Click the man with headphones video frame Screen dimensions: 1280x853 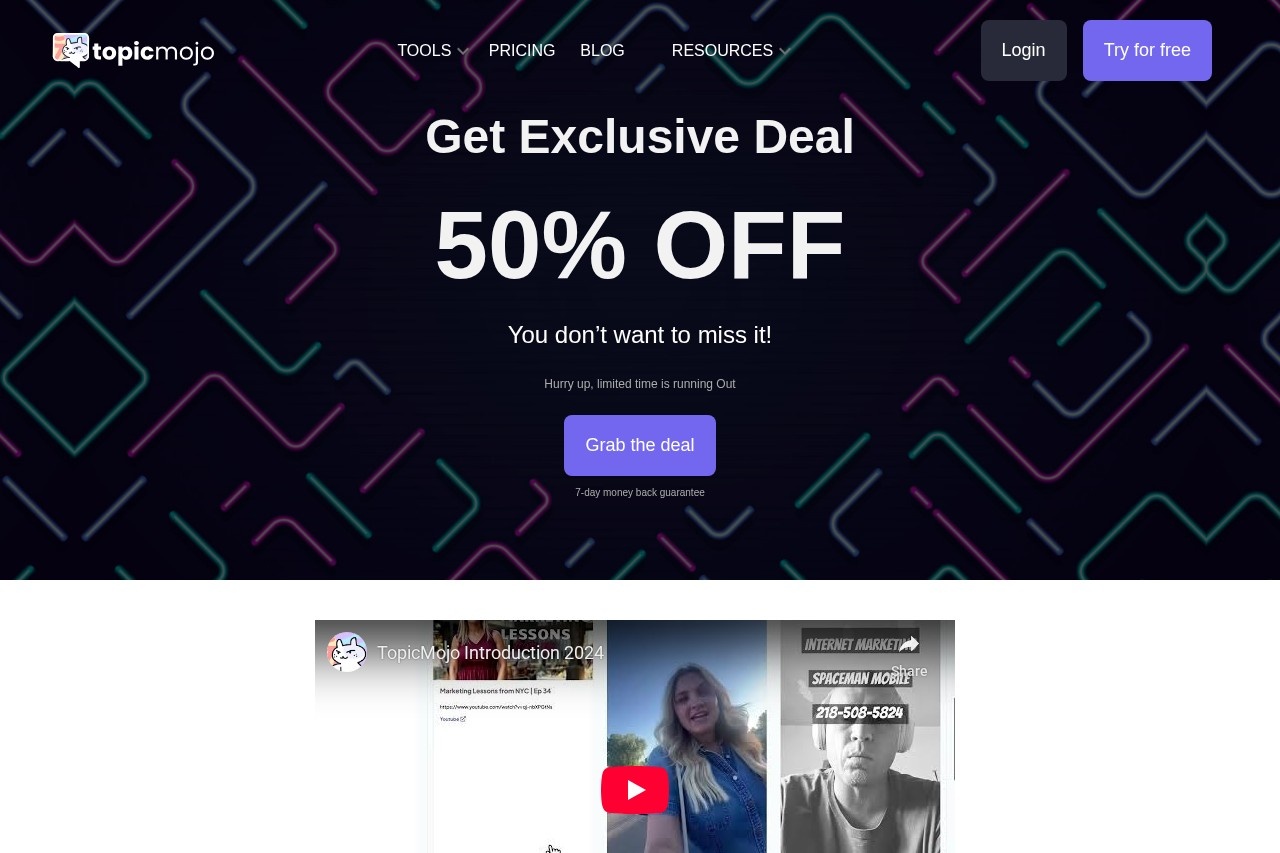click(861, 736)
